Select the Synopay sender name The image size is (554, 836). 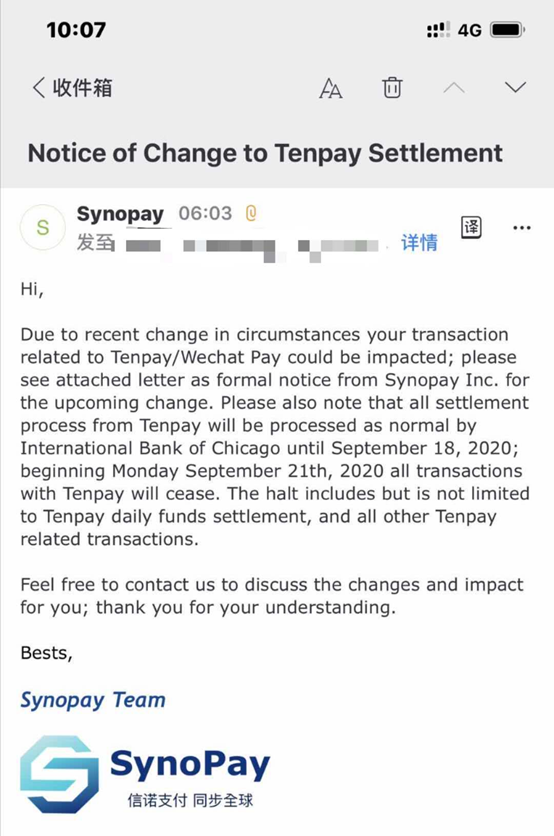(x=120, y=214)
